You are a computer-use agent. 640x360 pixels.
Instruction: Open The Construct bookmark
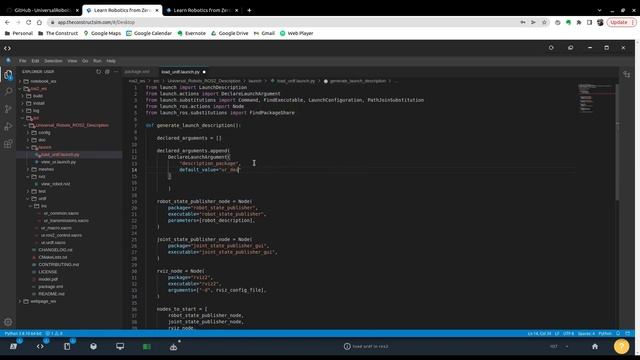coord(58,33)
